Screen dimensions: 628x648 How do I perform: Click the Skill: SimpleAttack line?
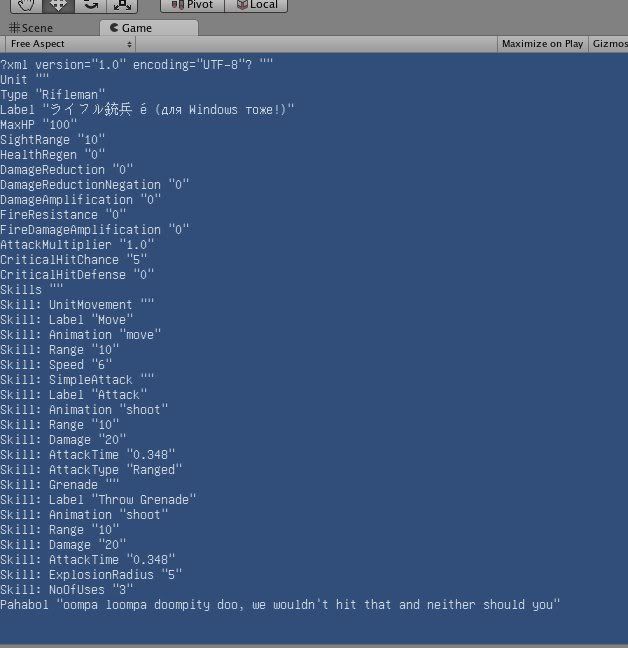click(77, 380)
